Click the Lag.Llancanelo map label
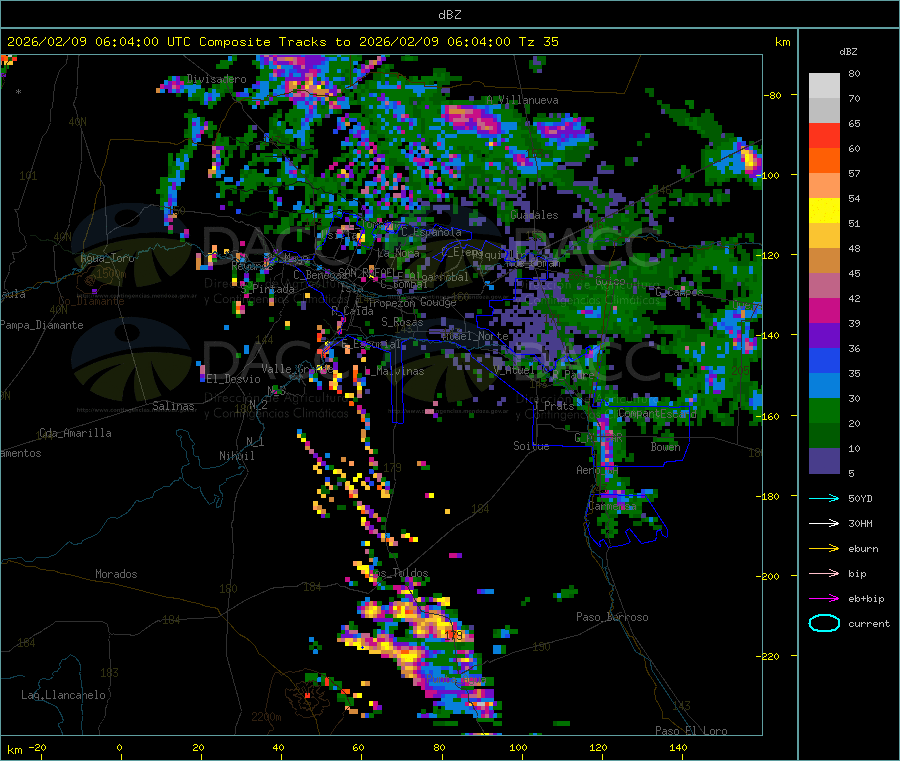This screenshot has width=900, height=761. 63,695
